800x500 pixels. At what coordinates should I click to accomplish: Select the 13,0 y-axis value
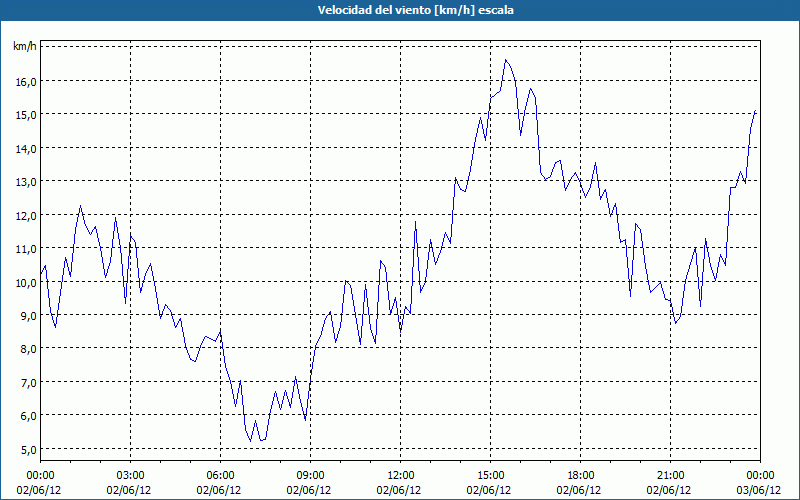coord(25,182)
